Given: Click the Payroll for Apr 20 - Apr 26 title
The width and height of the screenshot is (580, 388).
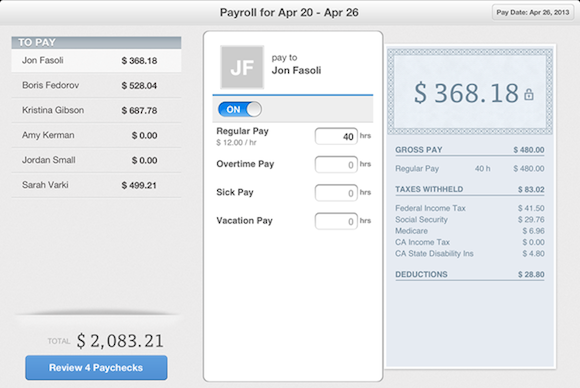Looking at the screenshot, I should coord(289,13).
